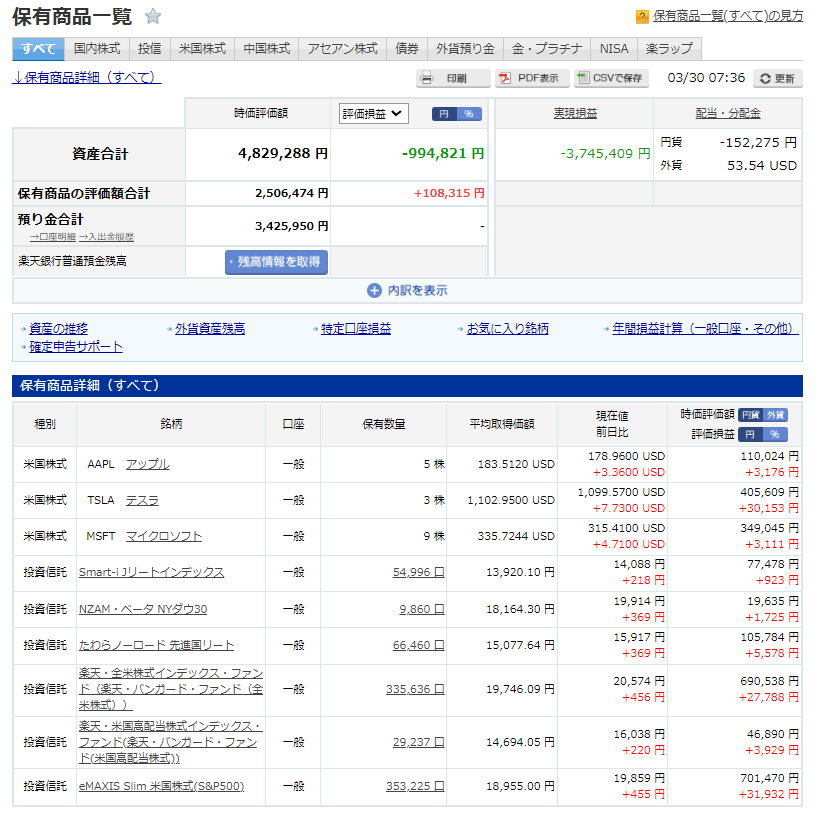
Task: Jump to 保有商品詳細（すべて） anchor link
Action: point(86,78)
